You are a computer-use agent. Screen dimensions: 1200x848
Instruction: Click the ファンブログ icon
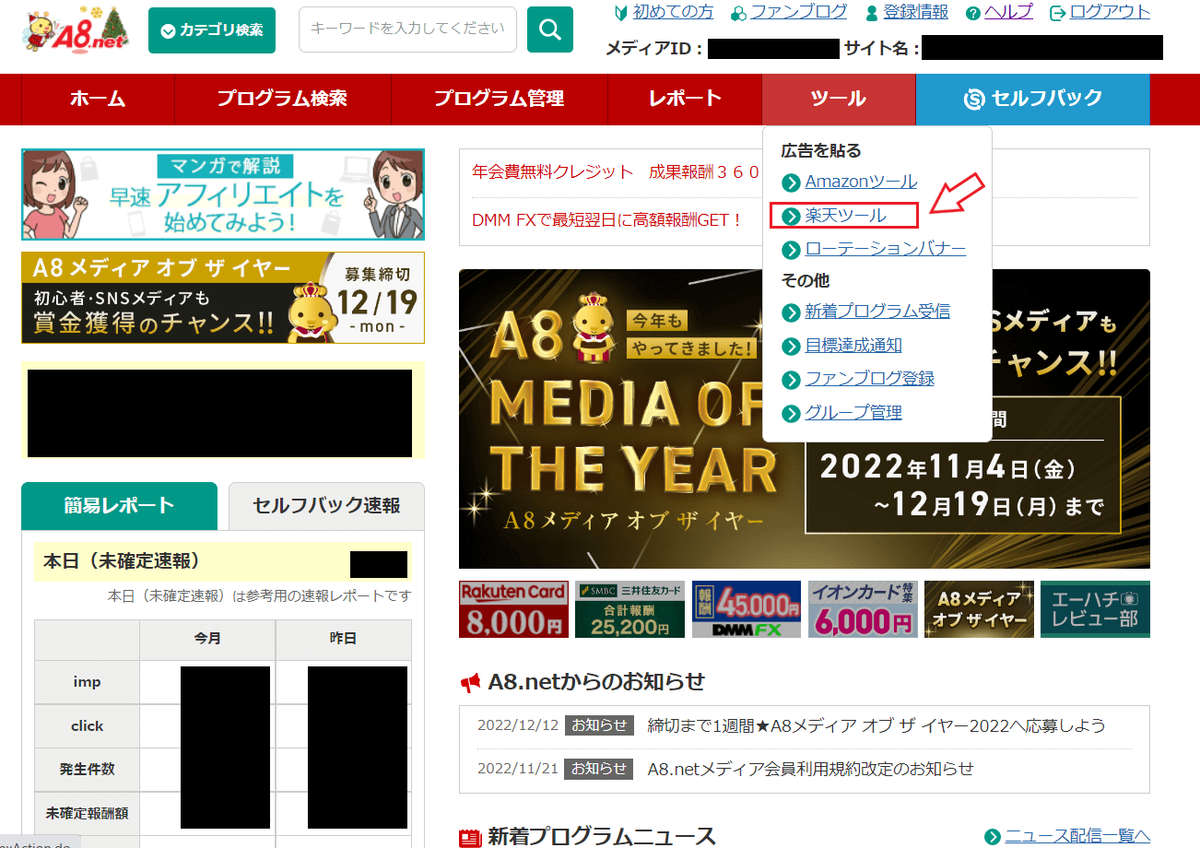coord(738,14)
